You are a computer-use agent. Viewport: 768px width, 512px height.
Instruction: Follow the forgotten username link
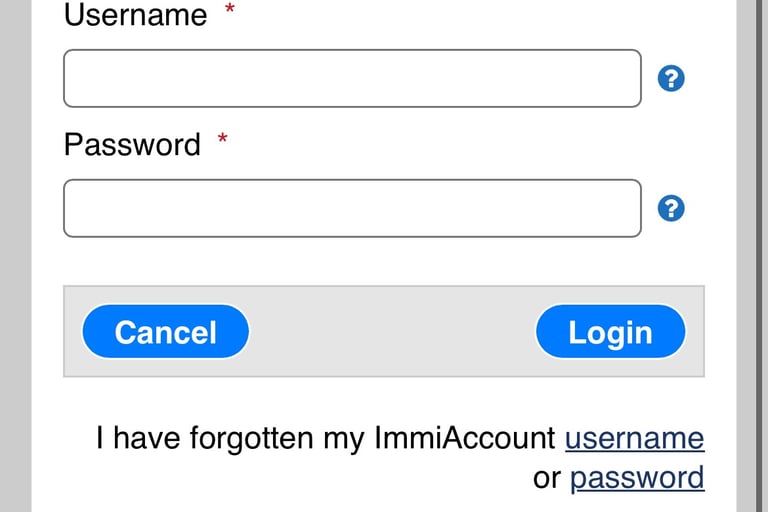click(x=634, y=438)
